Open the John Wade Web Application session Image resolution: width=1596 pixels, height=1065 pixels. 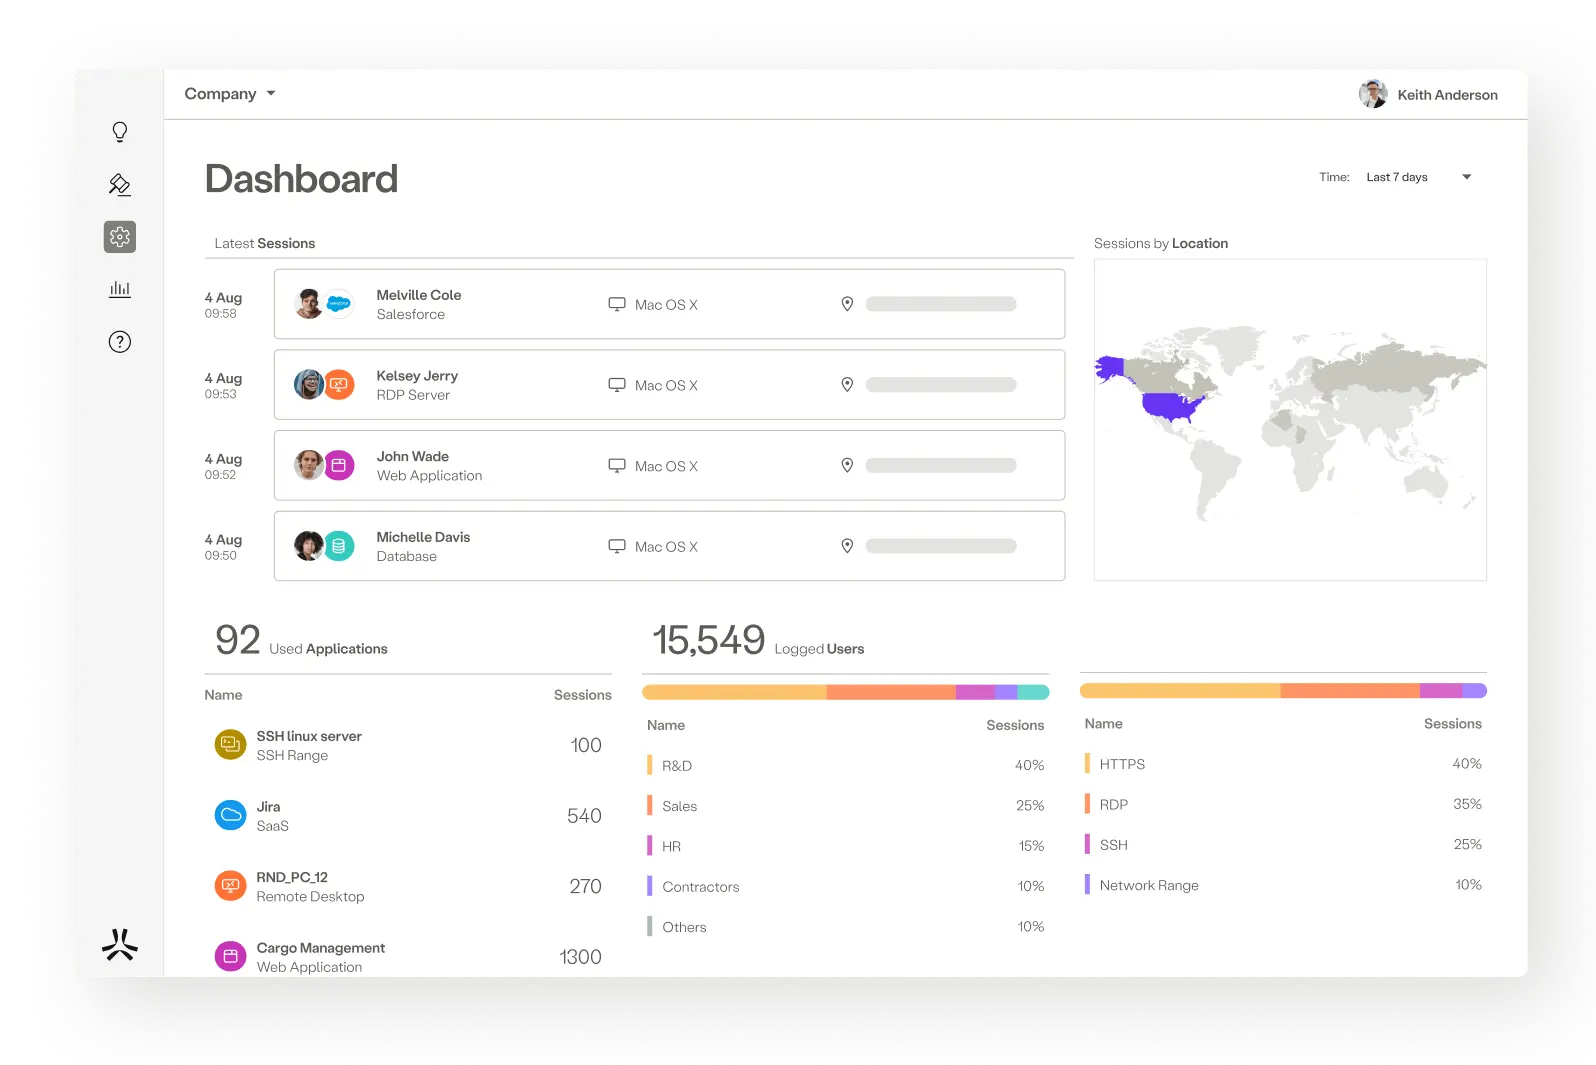669,466
